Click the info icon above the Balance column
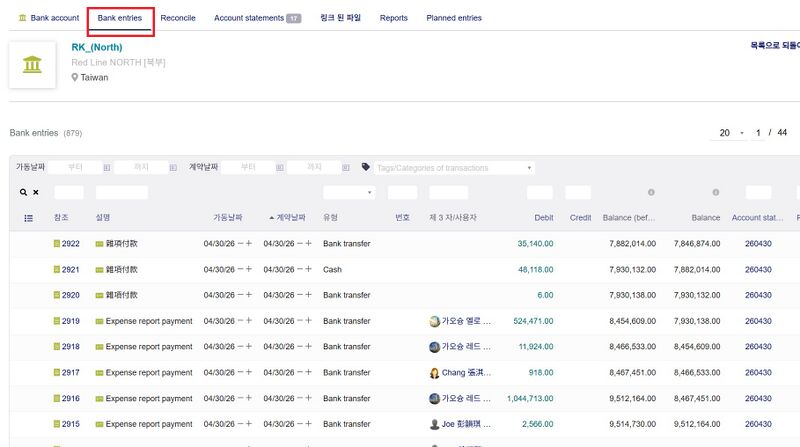This screenshot has width=800, height=447. point(716,192)
